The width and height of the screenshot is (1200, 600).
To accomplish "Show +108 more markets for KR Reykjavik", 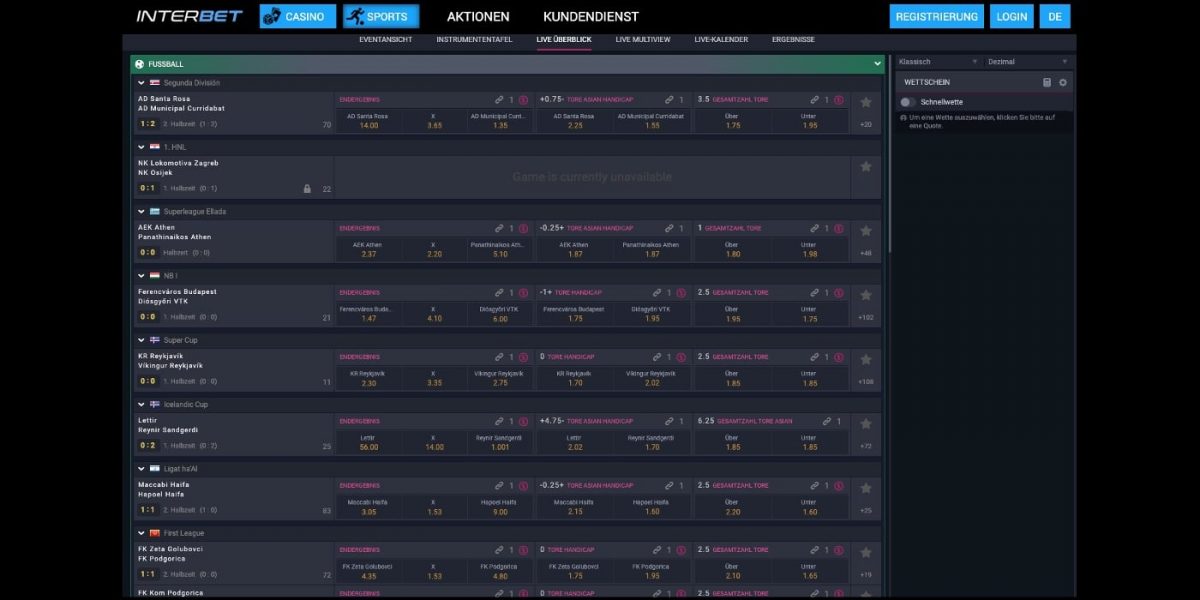I will 866,382.
